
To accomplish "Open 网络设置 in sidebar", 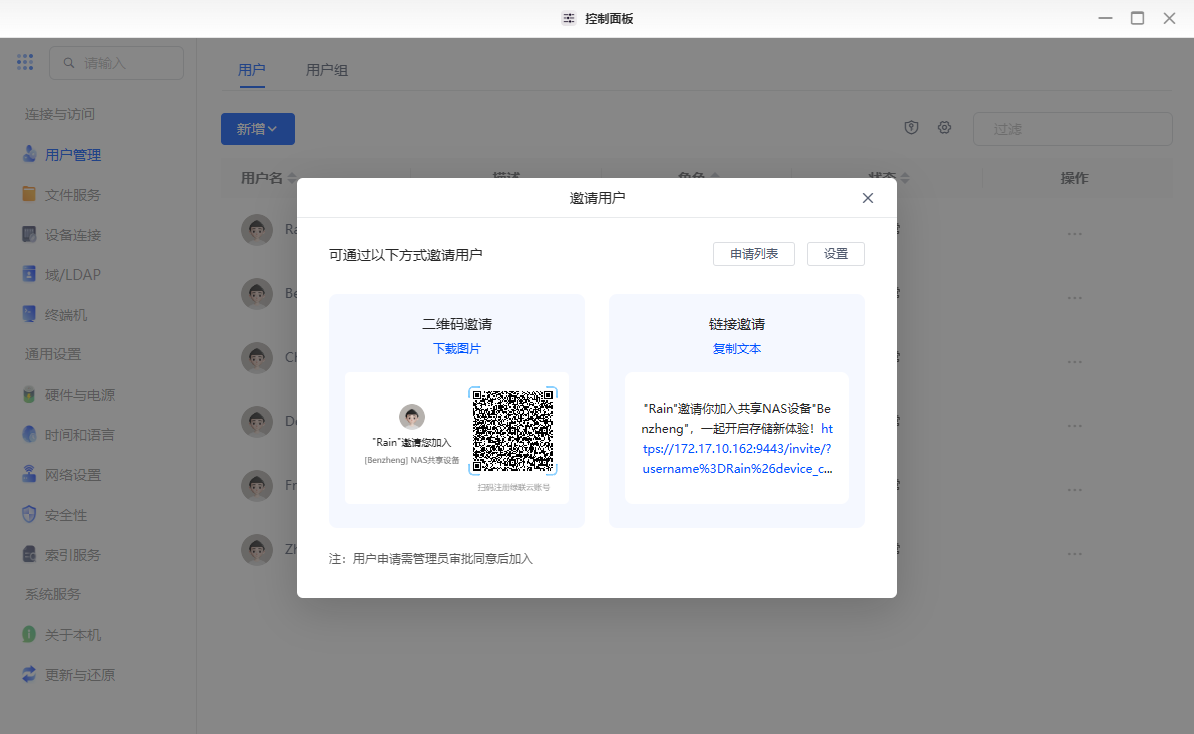I will coord(62,474).
